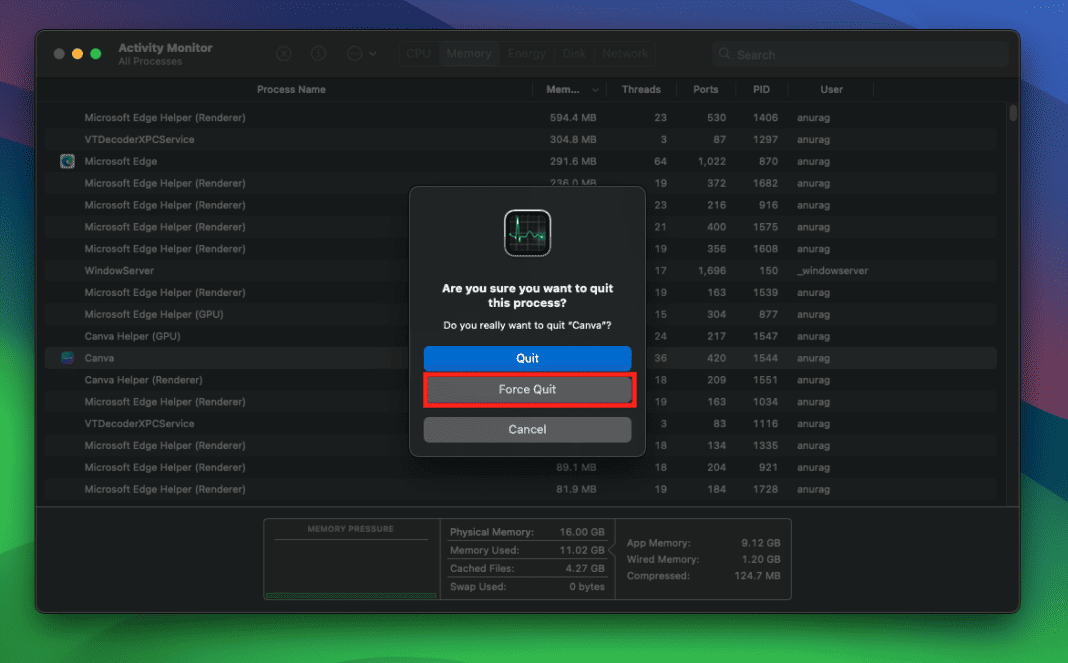Click the highlighted Force Quit button
Viewport: 1068px width, 663px height.
pos(527,389)
